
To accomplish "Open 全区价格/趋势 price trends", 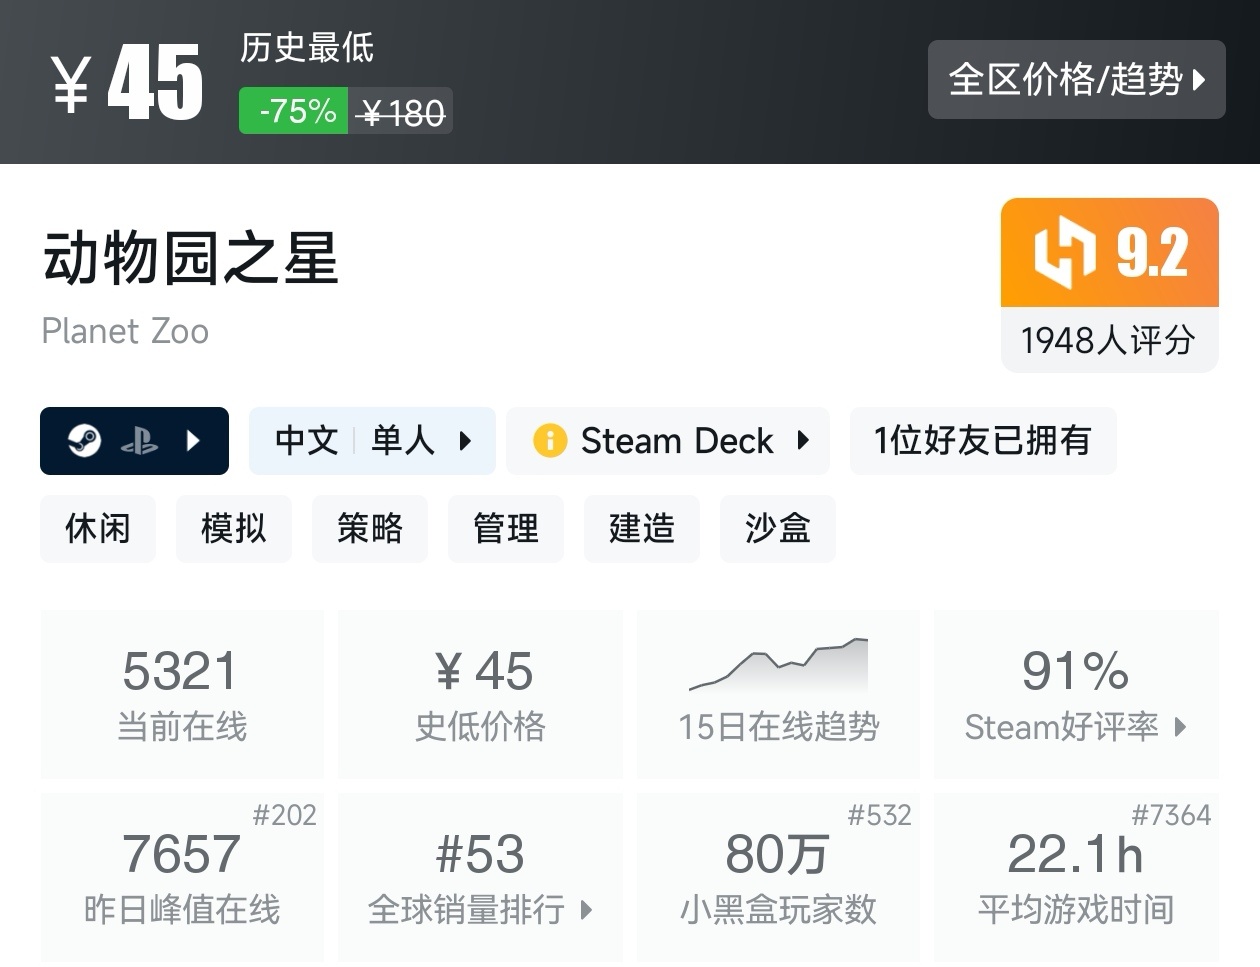I will [1076, 80].
